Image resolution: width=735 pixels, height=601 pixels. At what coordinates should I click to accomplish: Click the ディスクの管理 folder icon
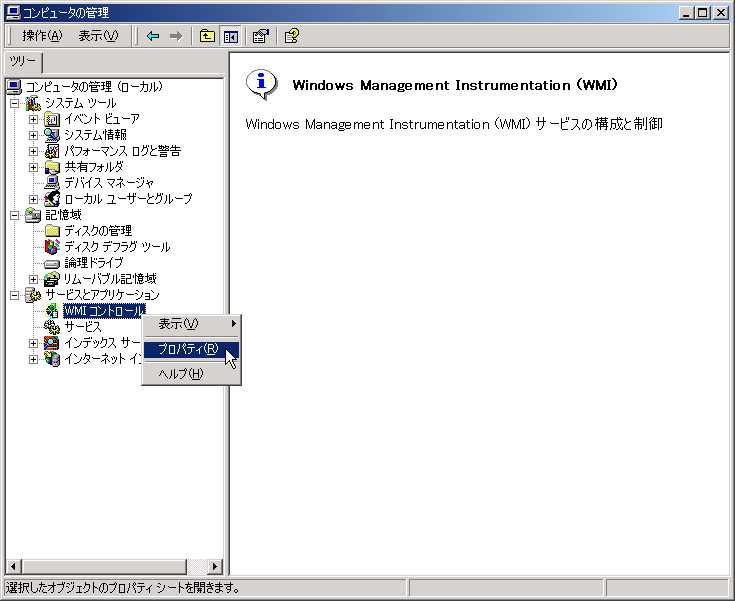coord(52,231)
